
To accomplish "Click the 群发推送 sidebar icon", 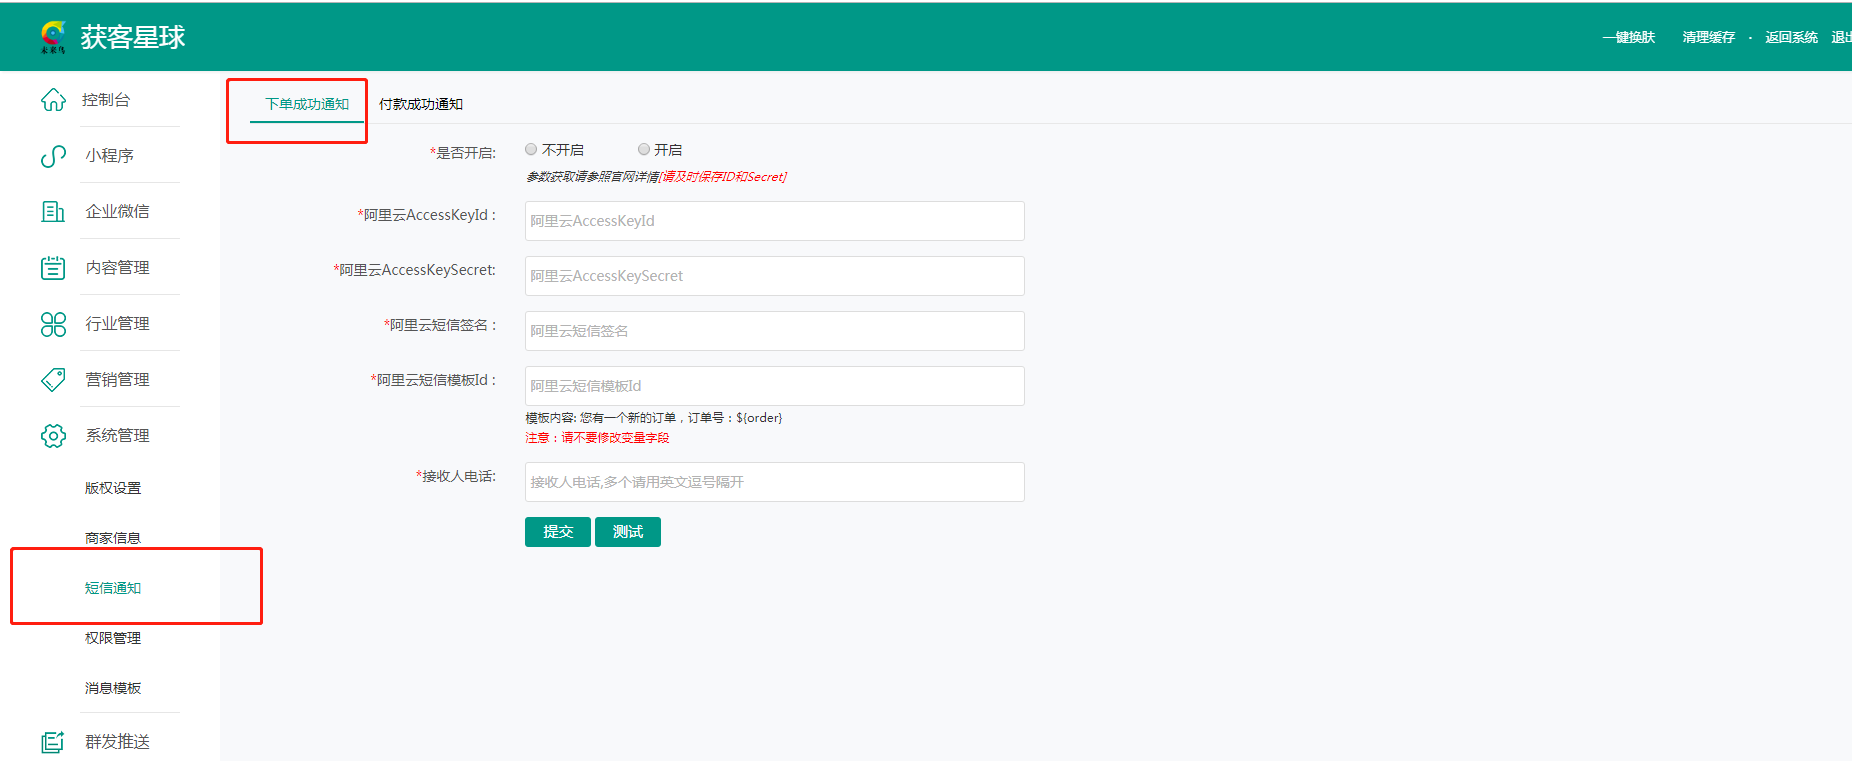I will [53, 742].
